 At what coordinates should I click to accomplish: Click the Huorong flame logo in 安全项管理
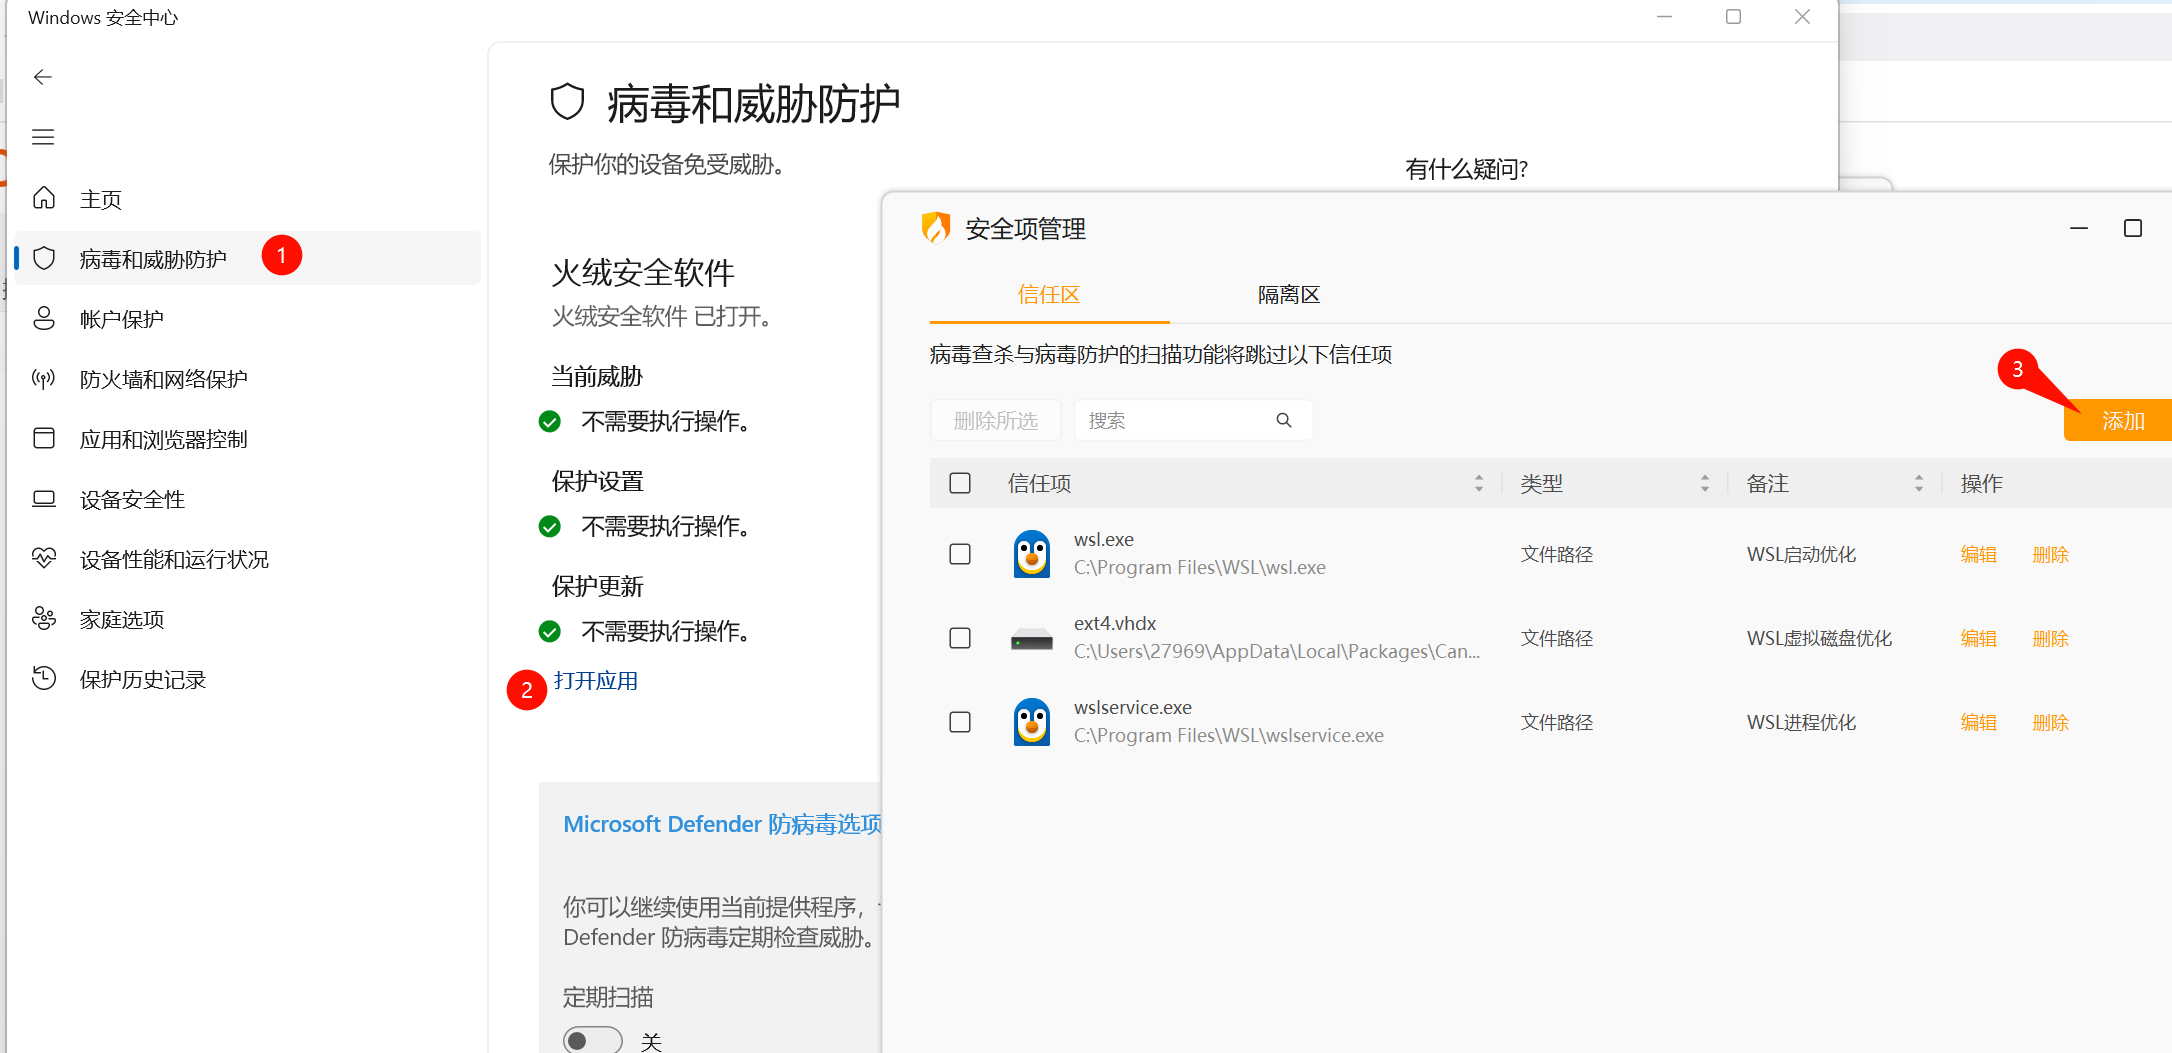pyautogui.click(x=936, y=228)
